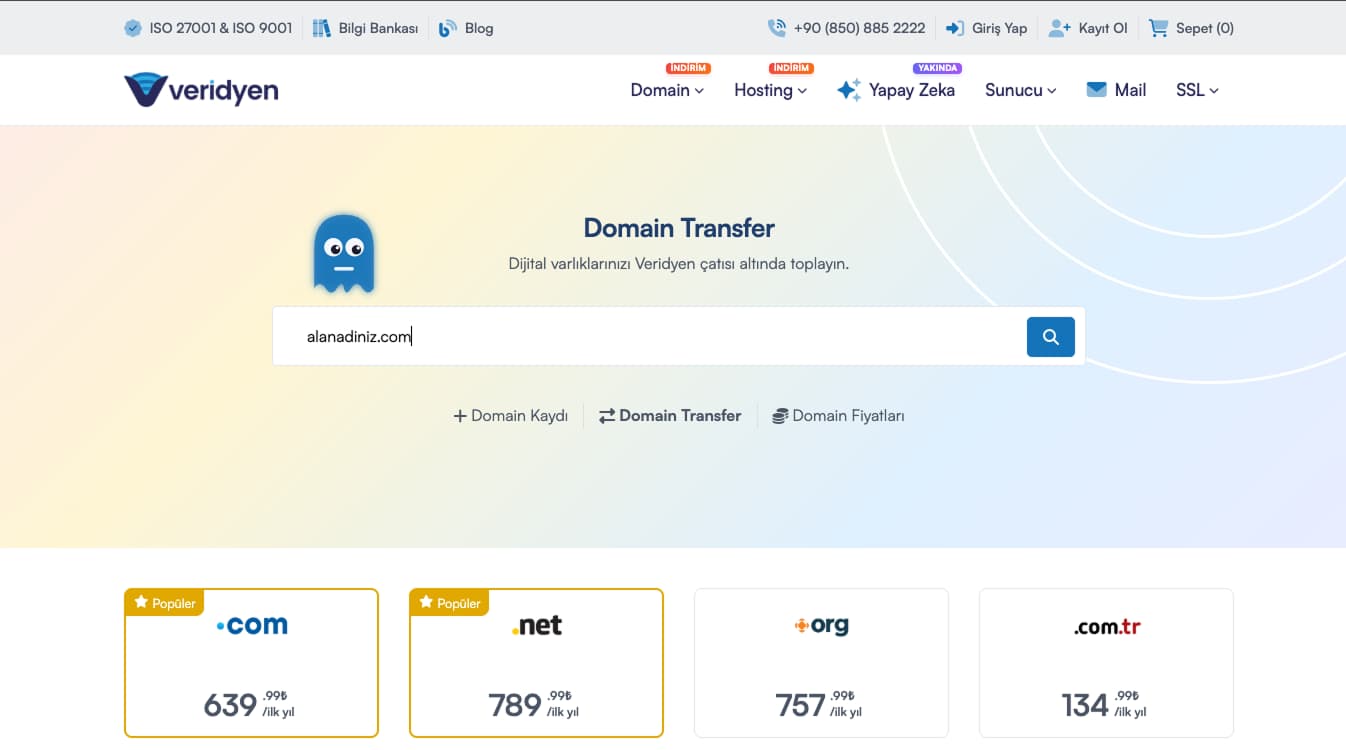
Task: Click the Blog icon
Action: 448,28
